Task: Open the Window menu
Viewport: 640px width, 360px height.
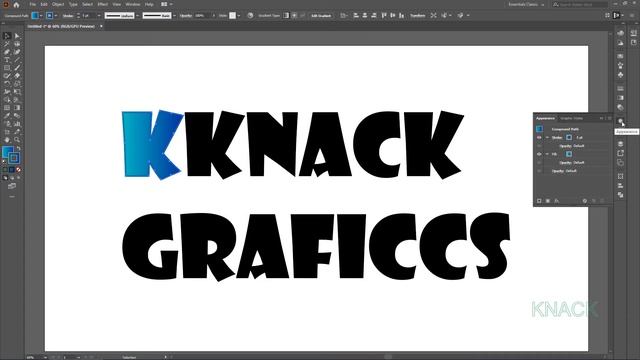Action: click(133, 4)
